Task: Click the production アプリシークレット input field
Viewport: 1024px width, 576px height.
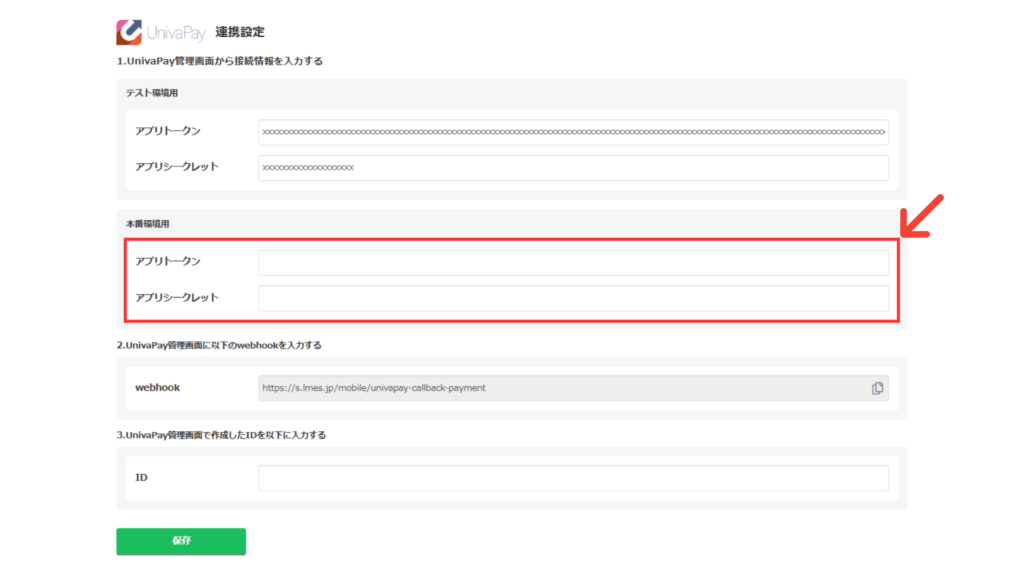Action: pyautogui.click(x=573, y=298)
